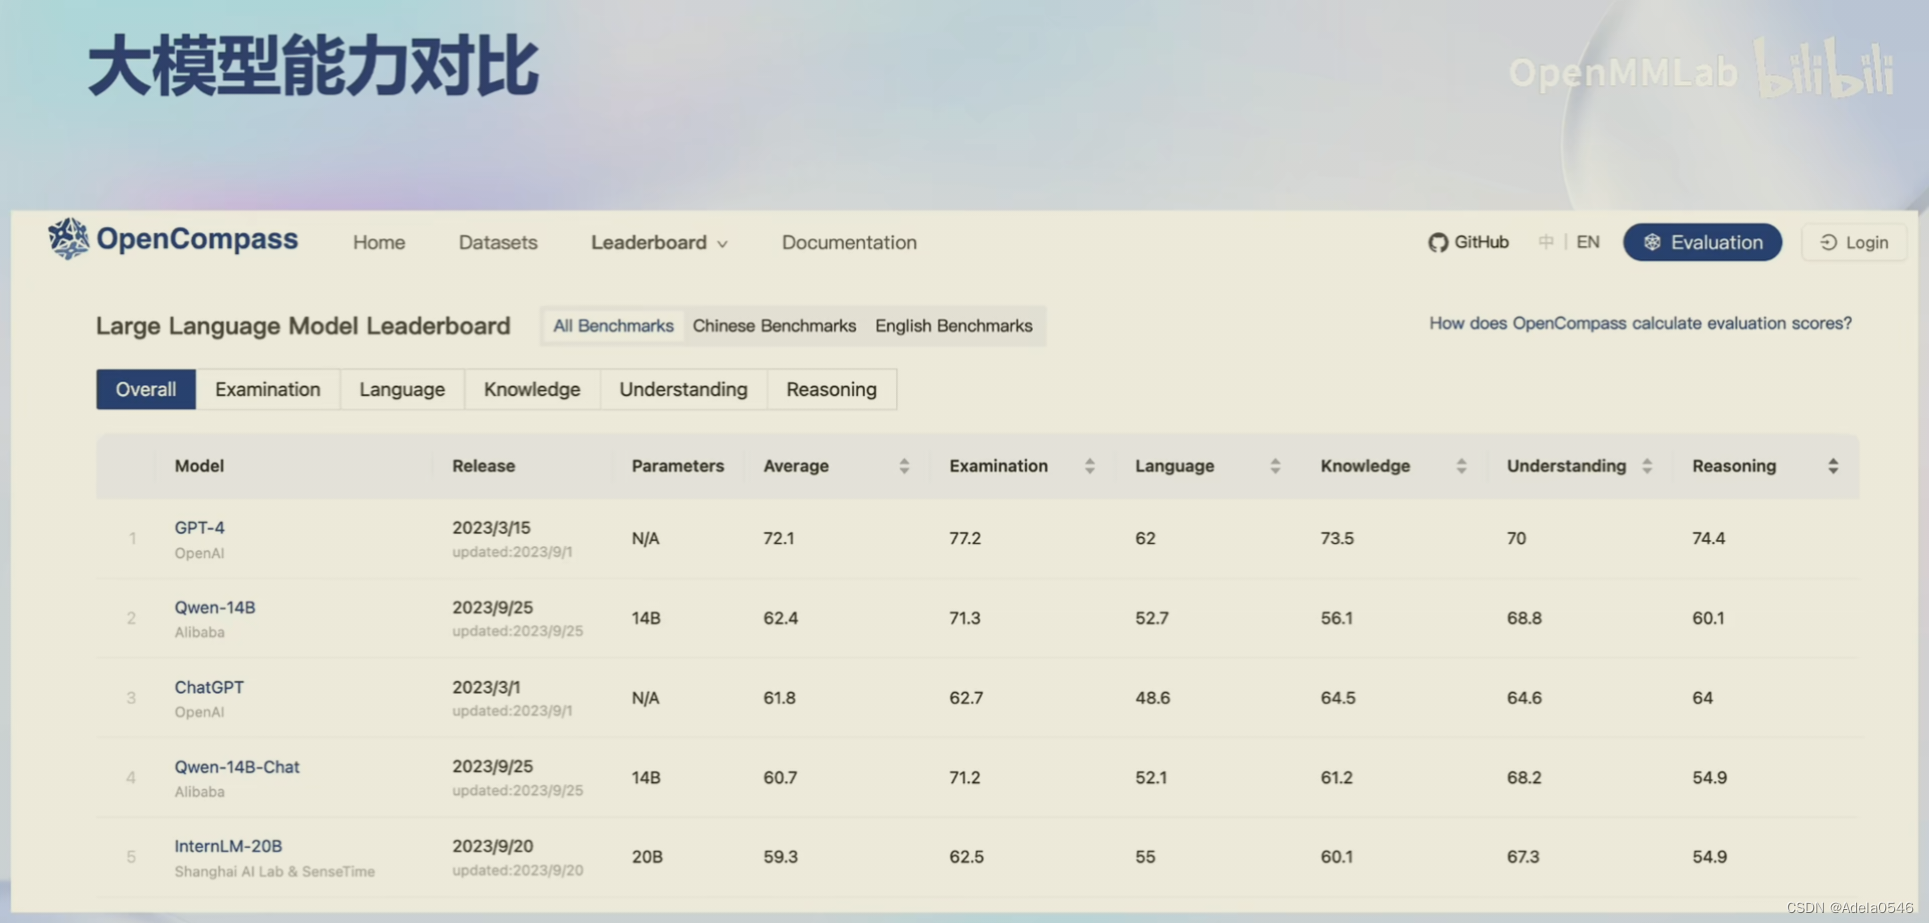Image resolution: width=1929 pixels, height=923 pixels.
Task: Sort by Examination column arrows
Action: [1090, 466]
